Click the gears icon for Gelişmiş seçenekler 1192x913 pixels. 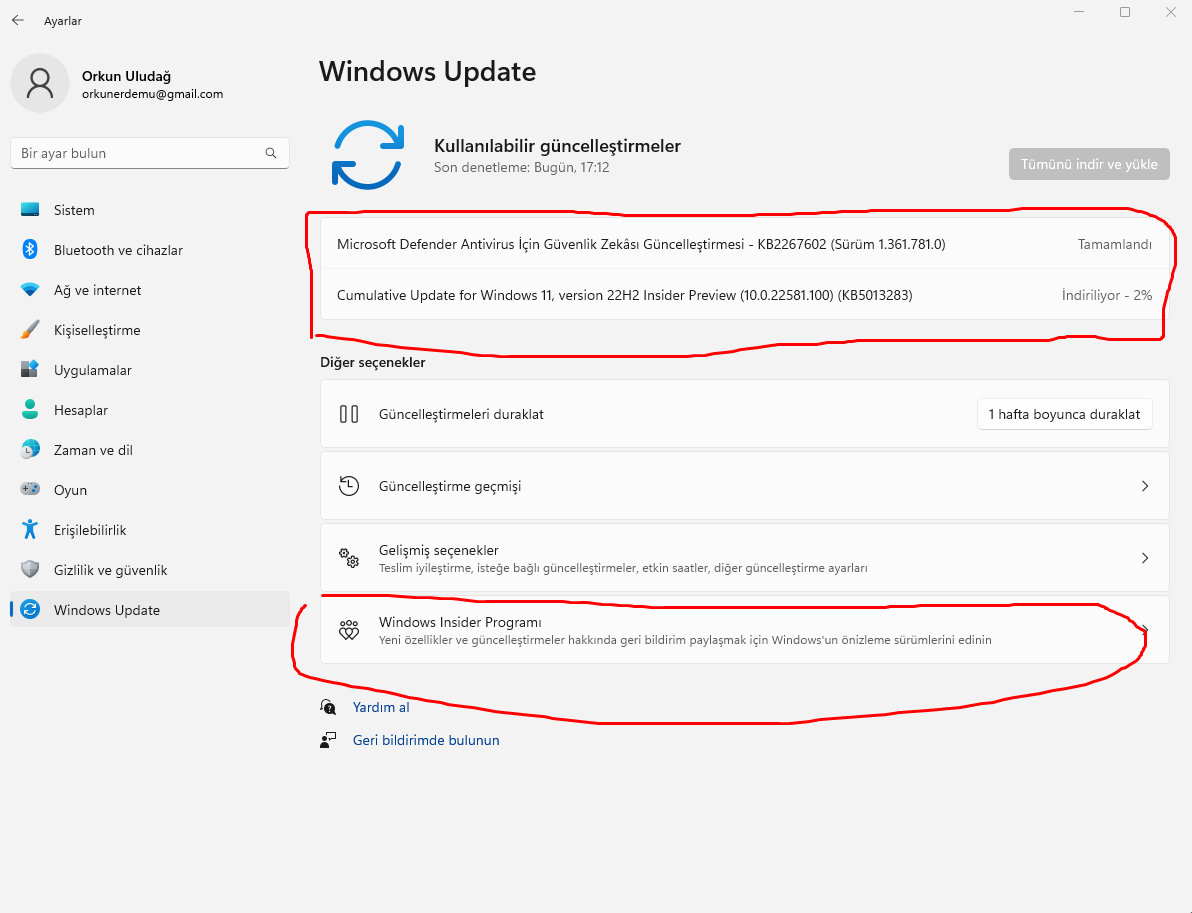coord(349,558)
